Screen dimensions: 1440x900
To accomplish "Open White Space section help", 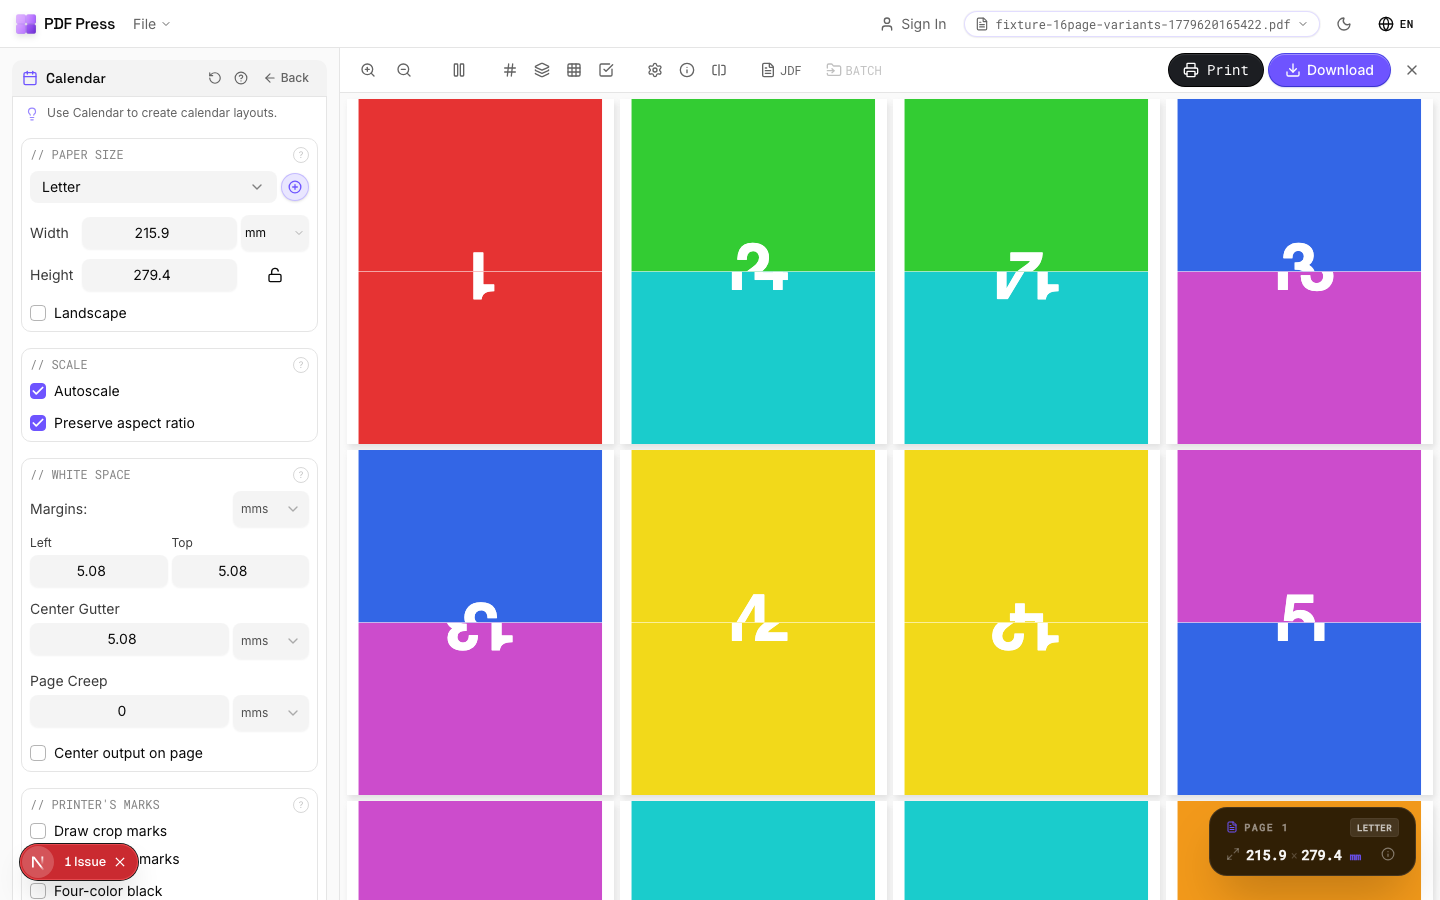I will [x=301, y=475].
